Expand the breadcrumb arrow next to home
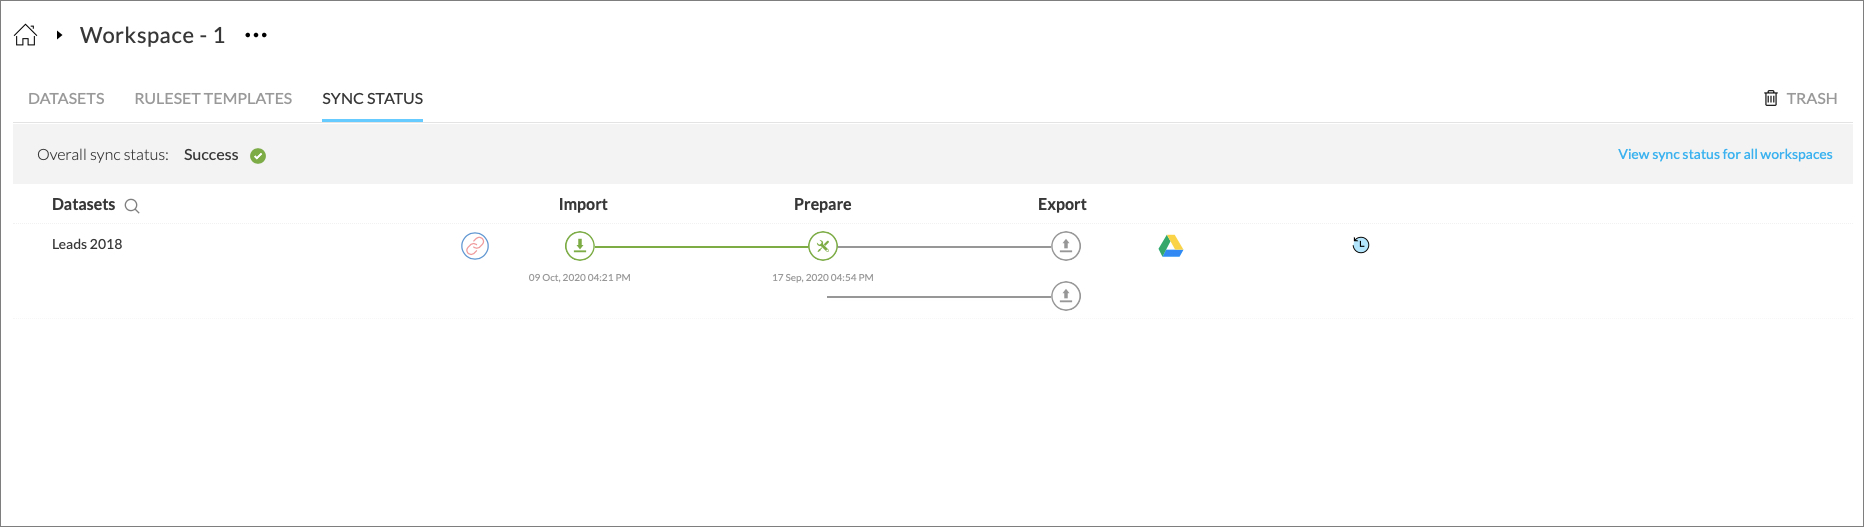Viewport: 1864px width, 527px height. [x=59, y=35]
